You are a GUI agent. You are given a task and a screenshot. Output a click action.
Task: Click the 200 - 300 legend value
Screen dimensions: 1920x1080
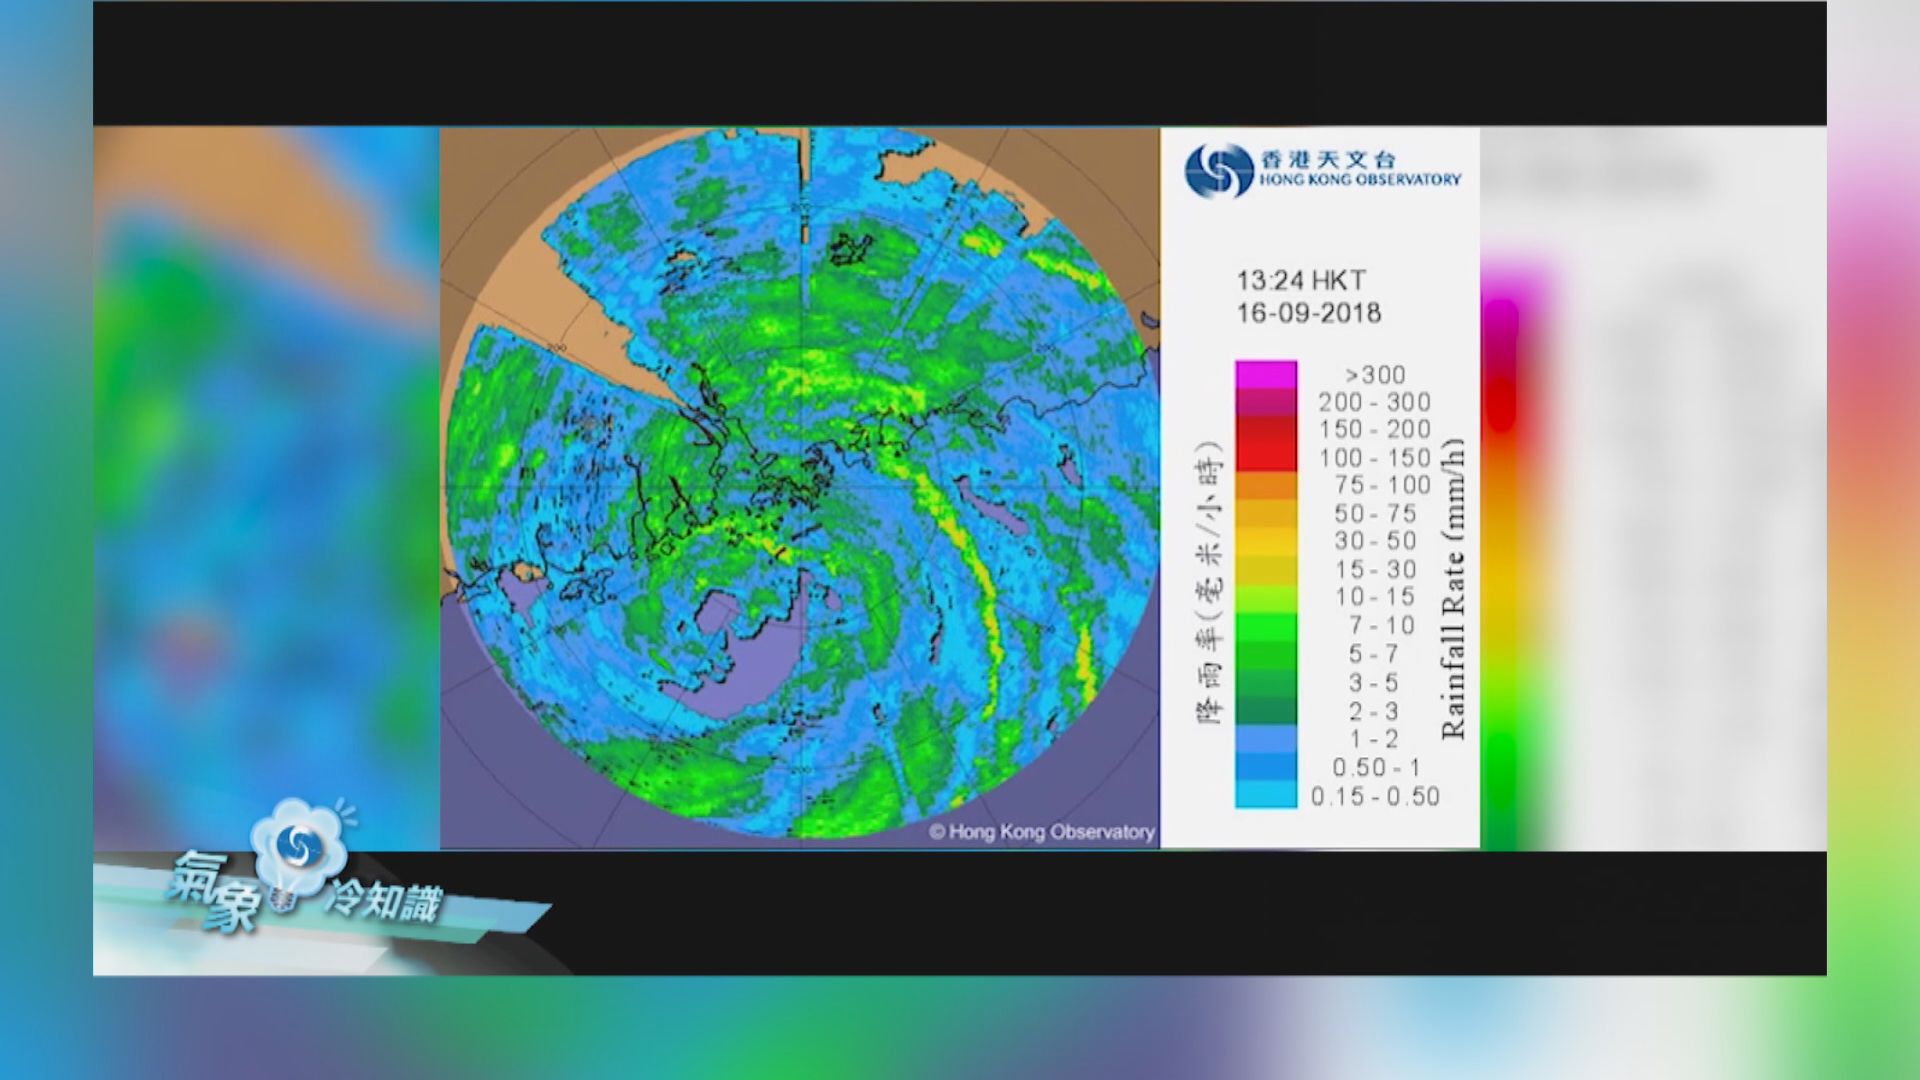[1374, 402]
